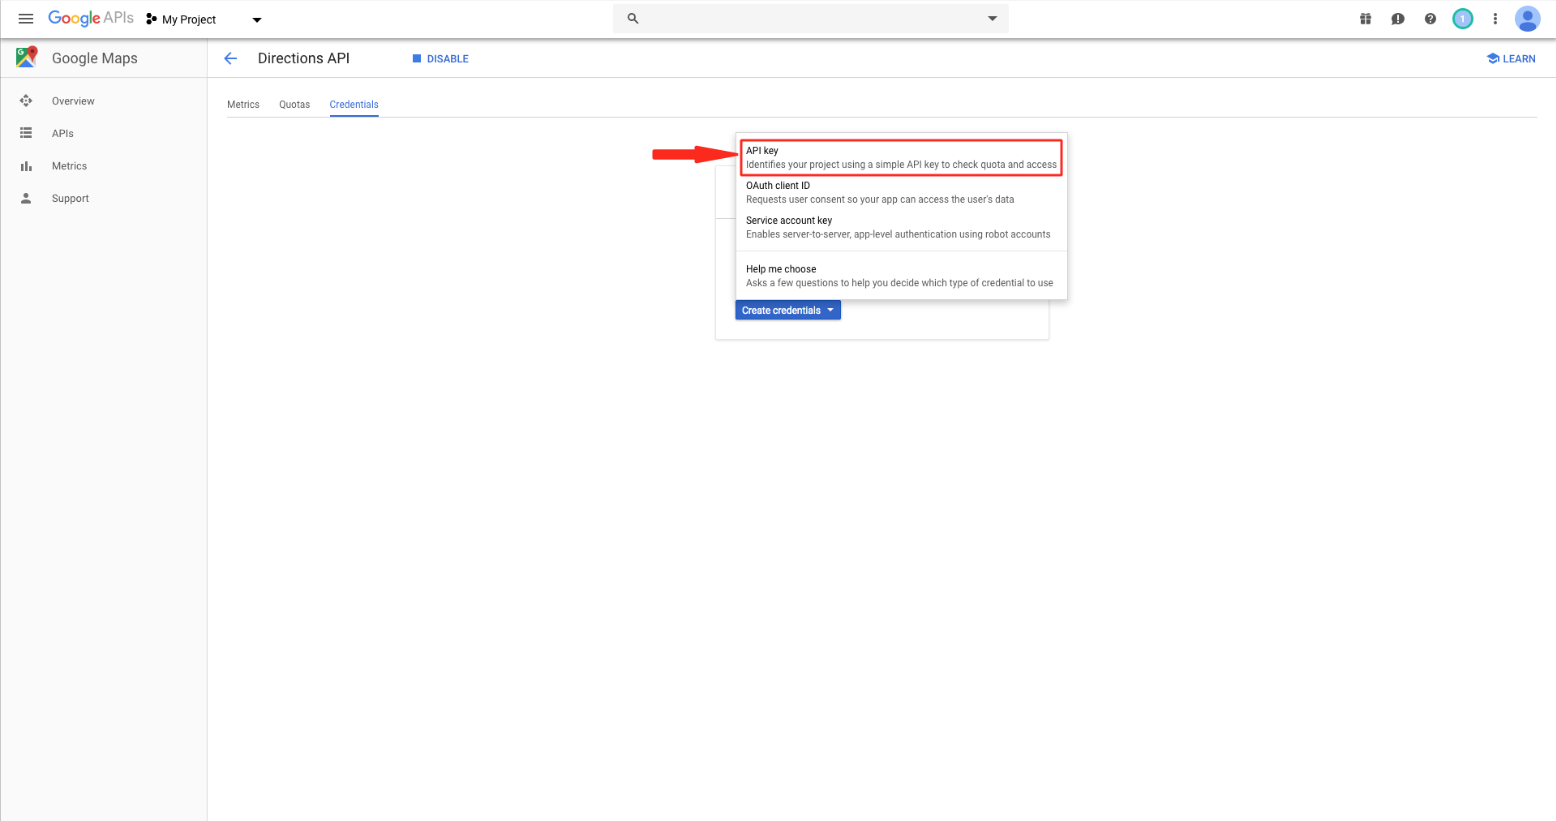Open the My Project selector dropdown
1556x821 pixels.
point(204,19)
